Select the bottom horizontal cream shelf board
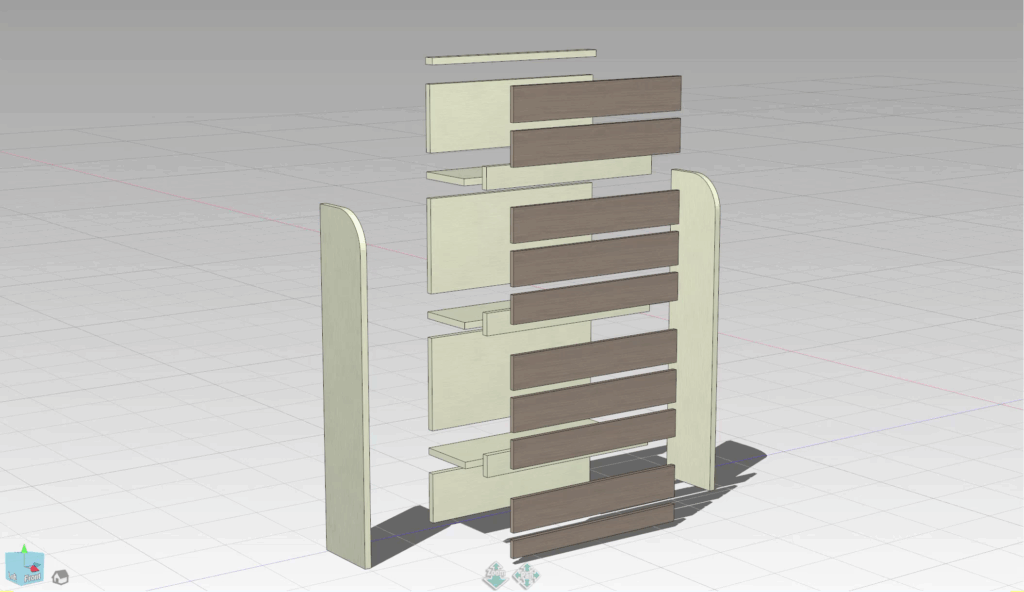 (x=456, y=453)
